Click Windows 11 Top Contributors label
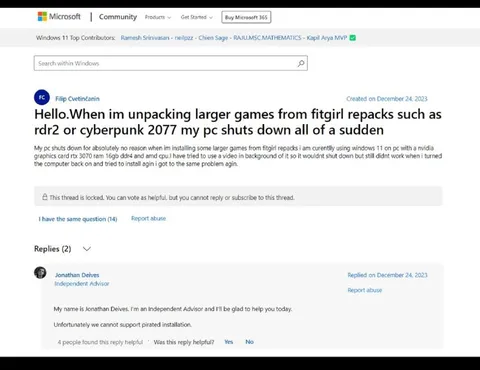The image size is (480, 370). [76, 38]
